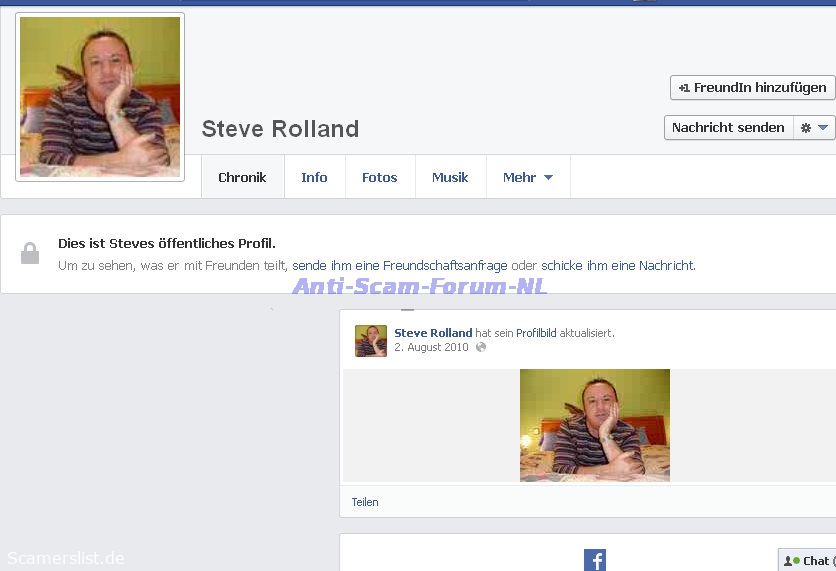Follow the 'sende ihm eine Freundschaftsanfrage' link
The image size is (836, 571).
click(x=399, y=266)
